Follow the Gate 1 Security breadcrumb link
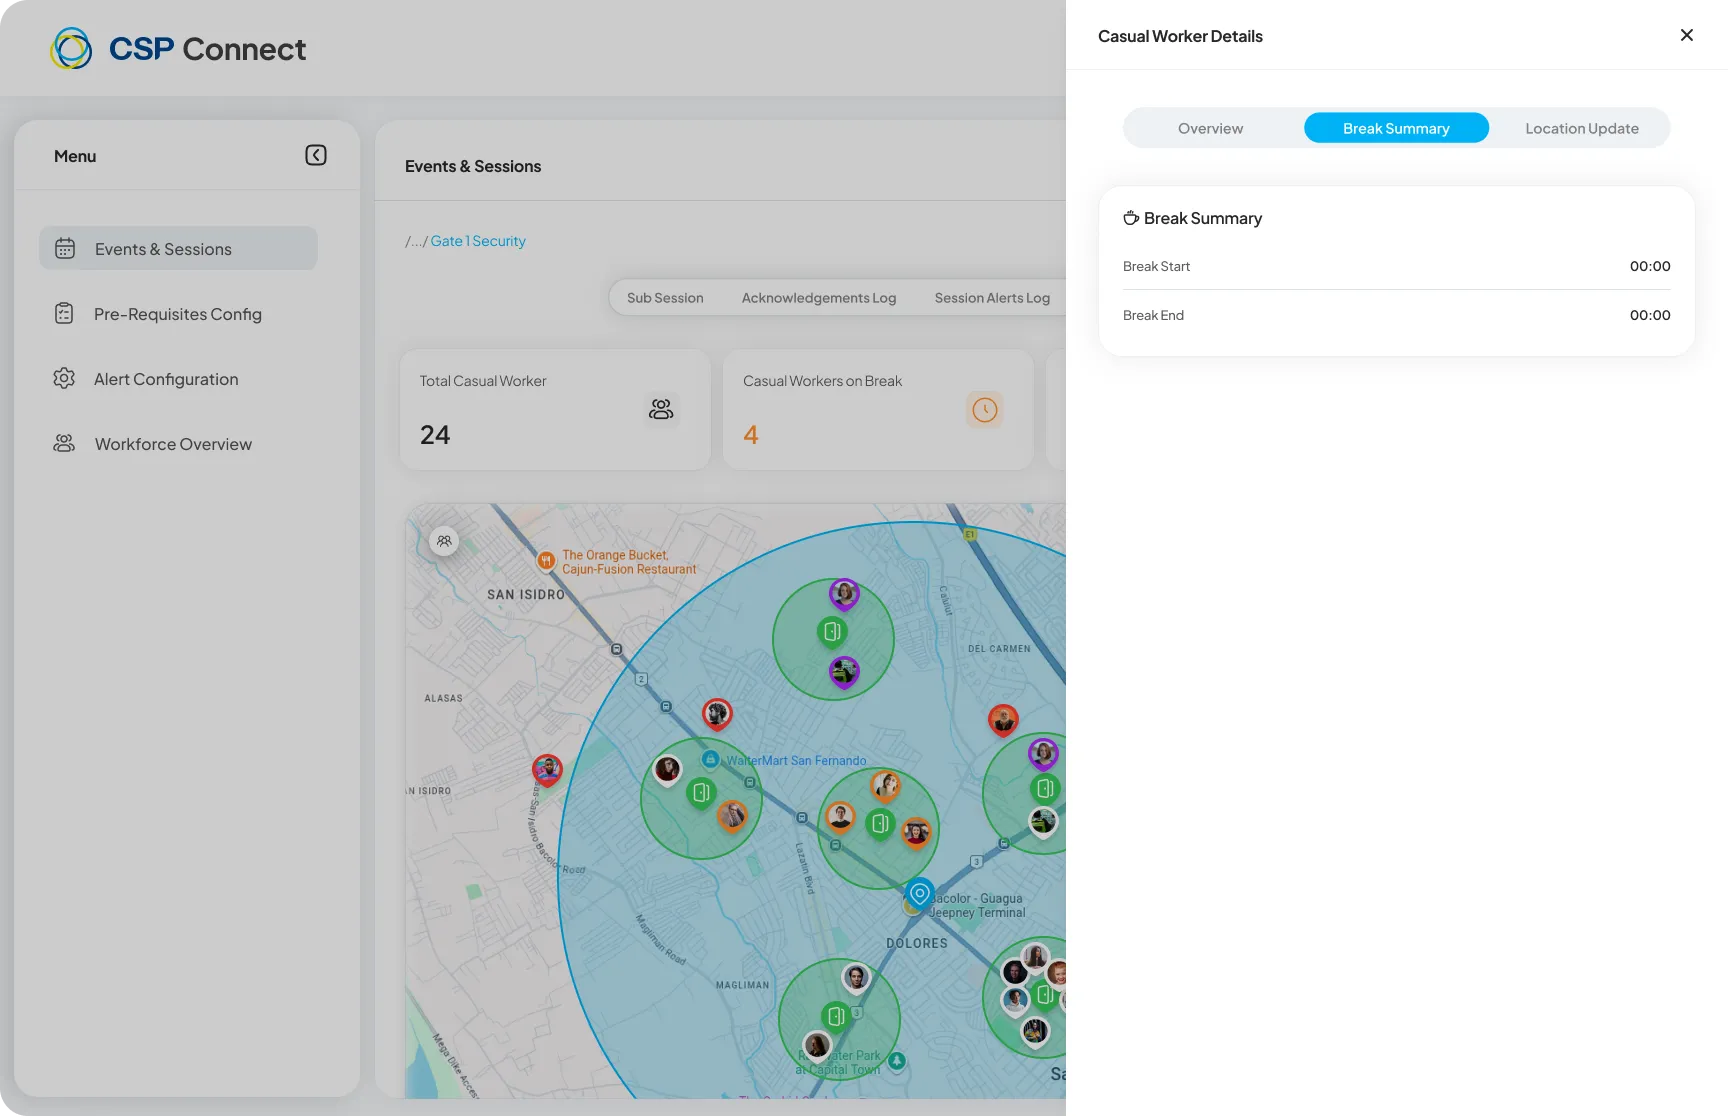Image resolution: width=1728 pixels, height=1116 pixels. pos(478,241)
